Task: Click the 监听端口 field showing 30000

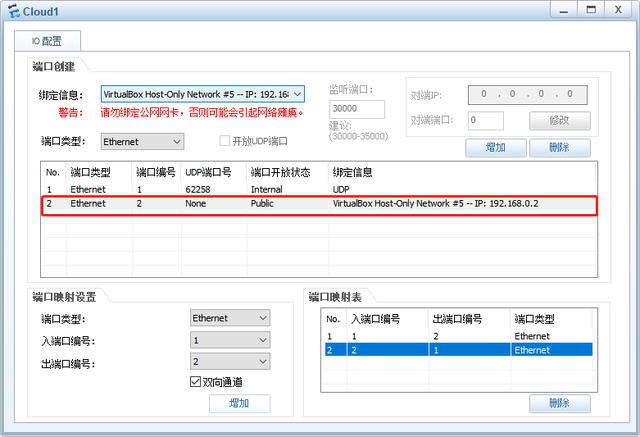Action: (x=357, y=109)
